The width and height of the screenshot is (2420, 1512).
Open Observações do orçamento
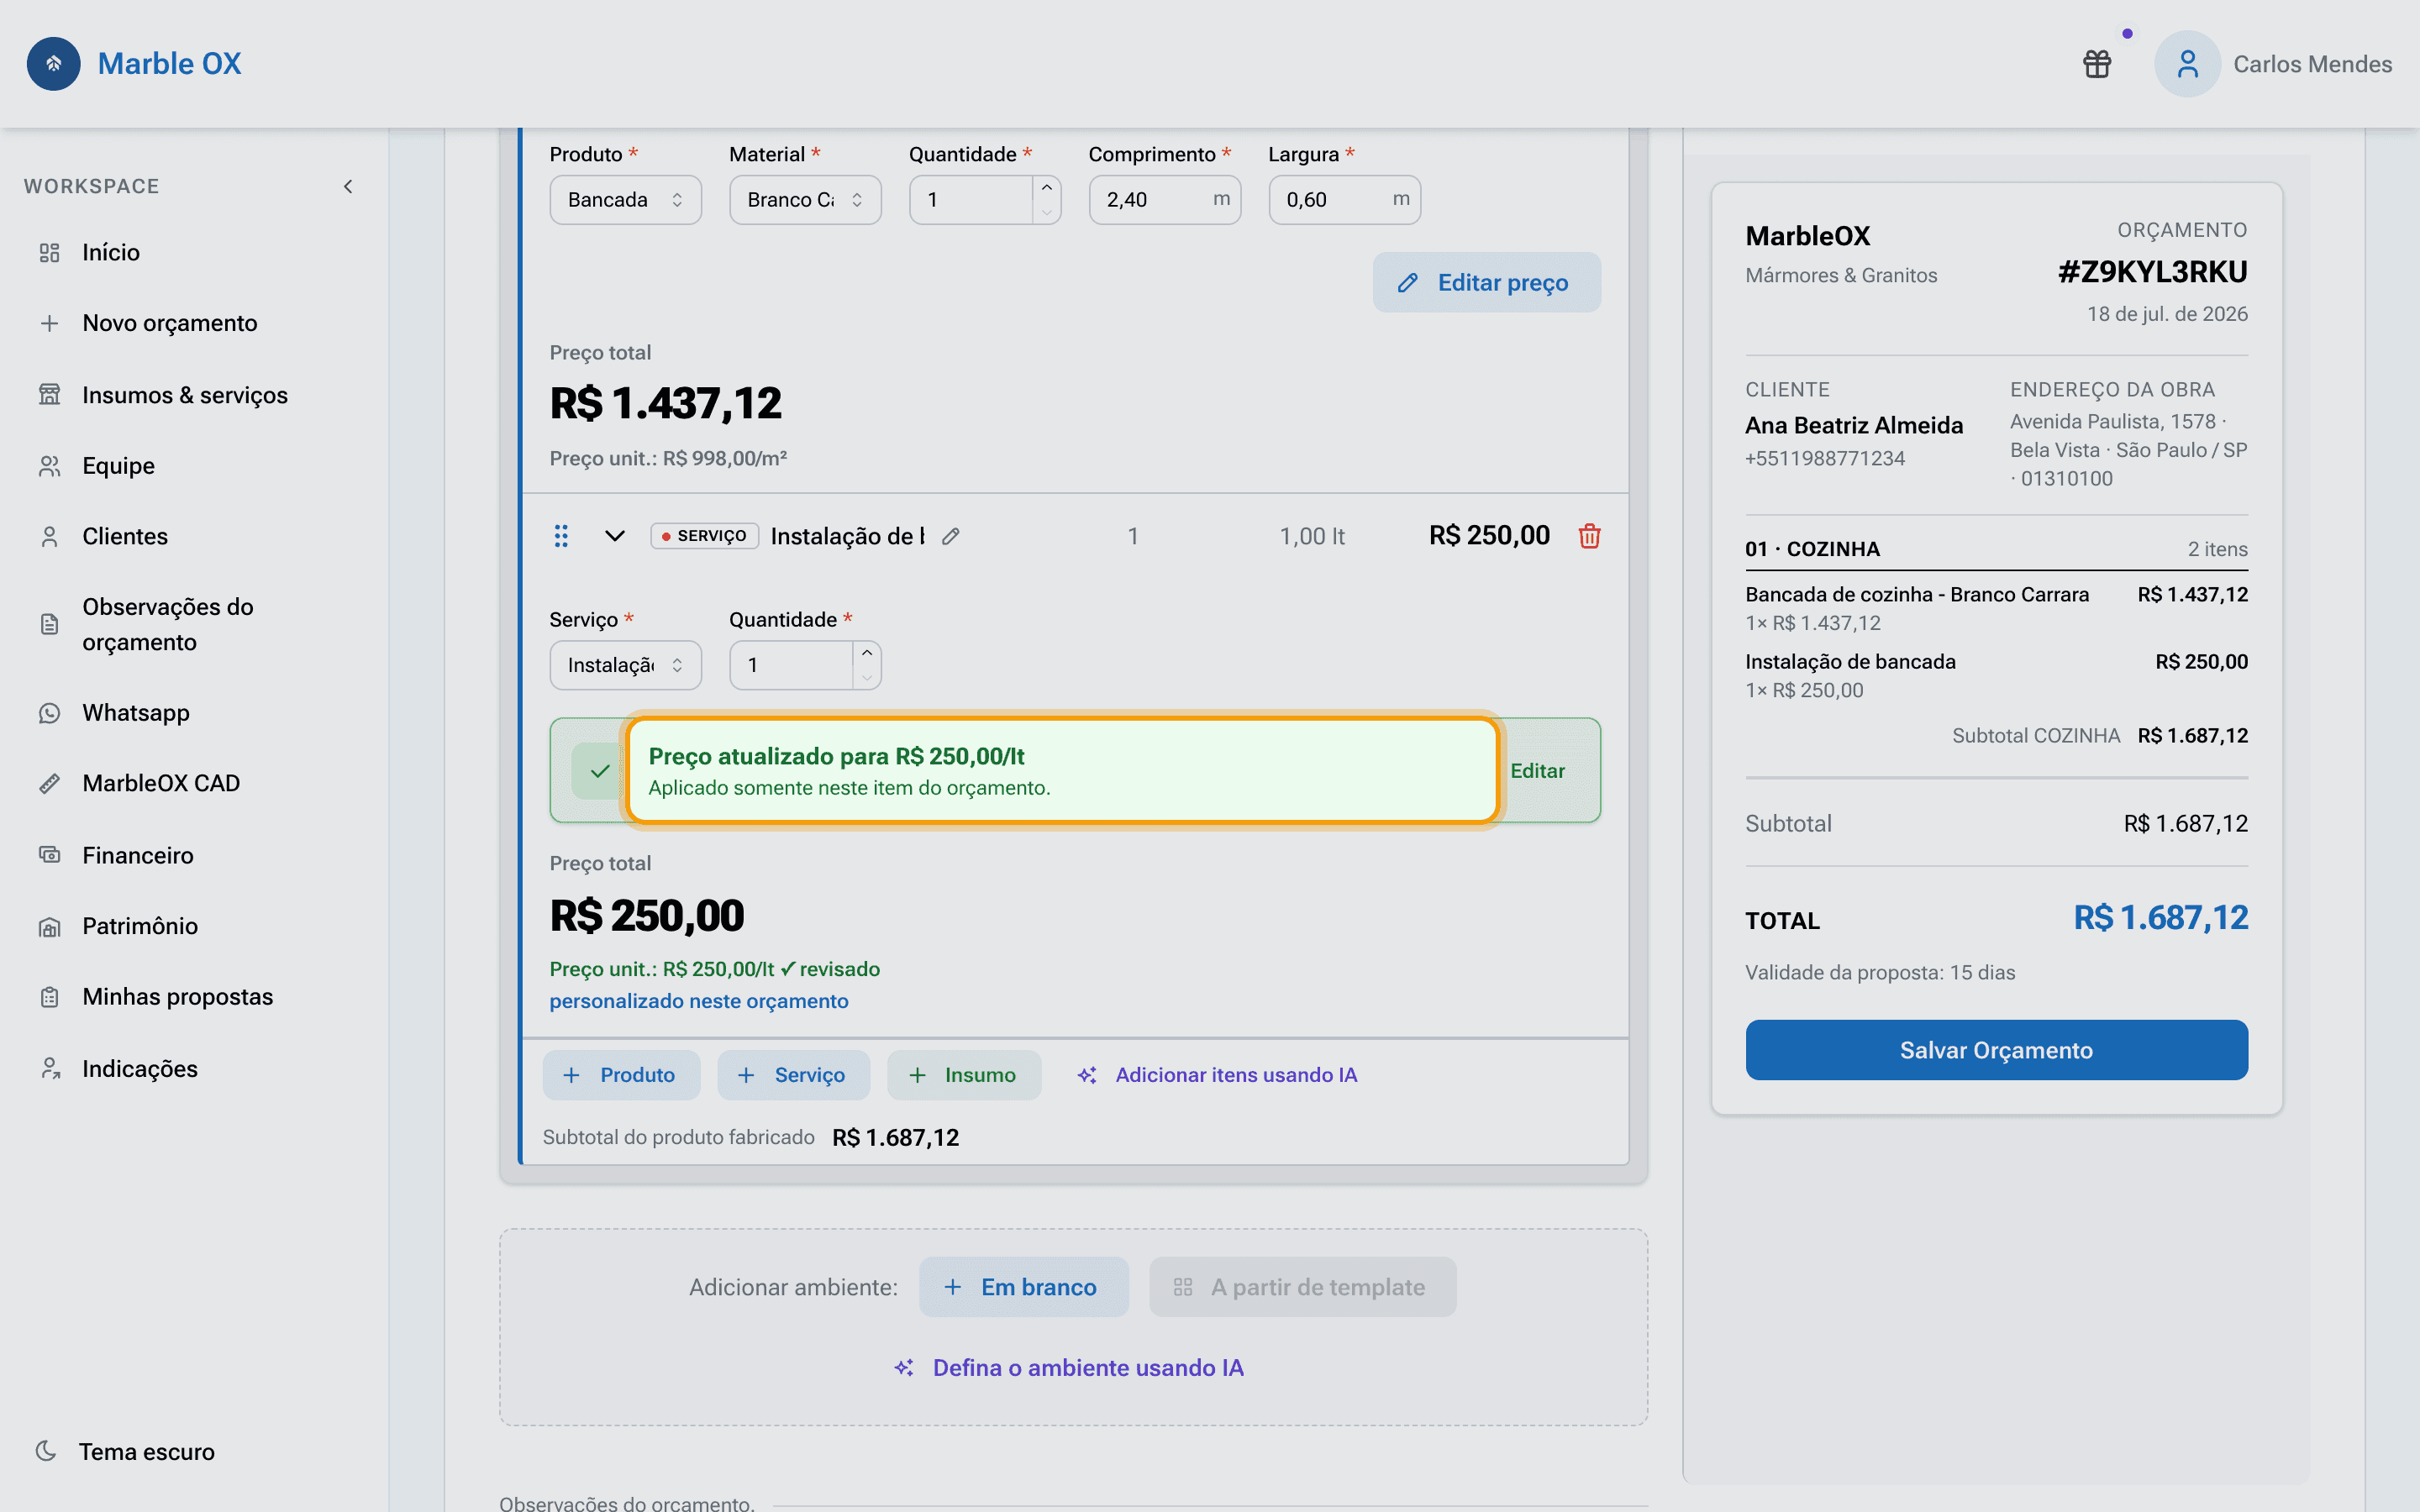point(168,624)
